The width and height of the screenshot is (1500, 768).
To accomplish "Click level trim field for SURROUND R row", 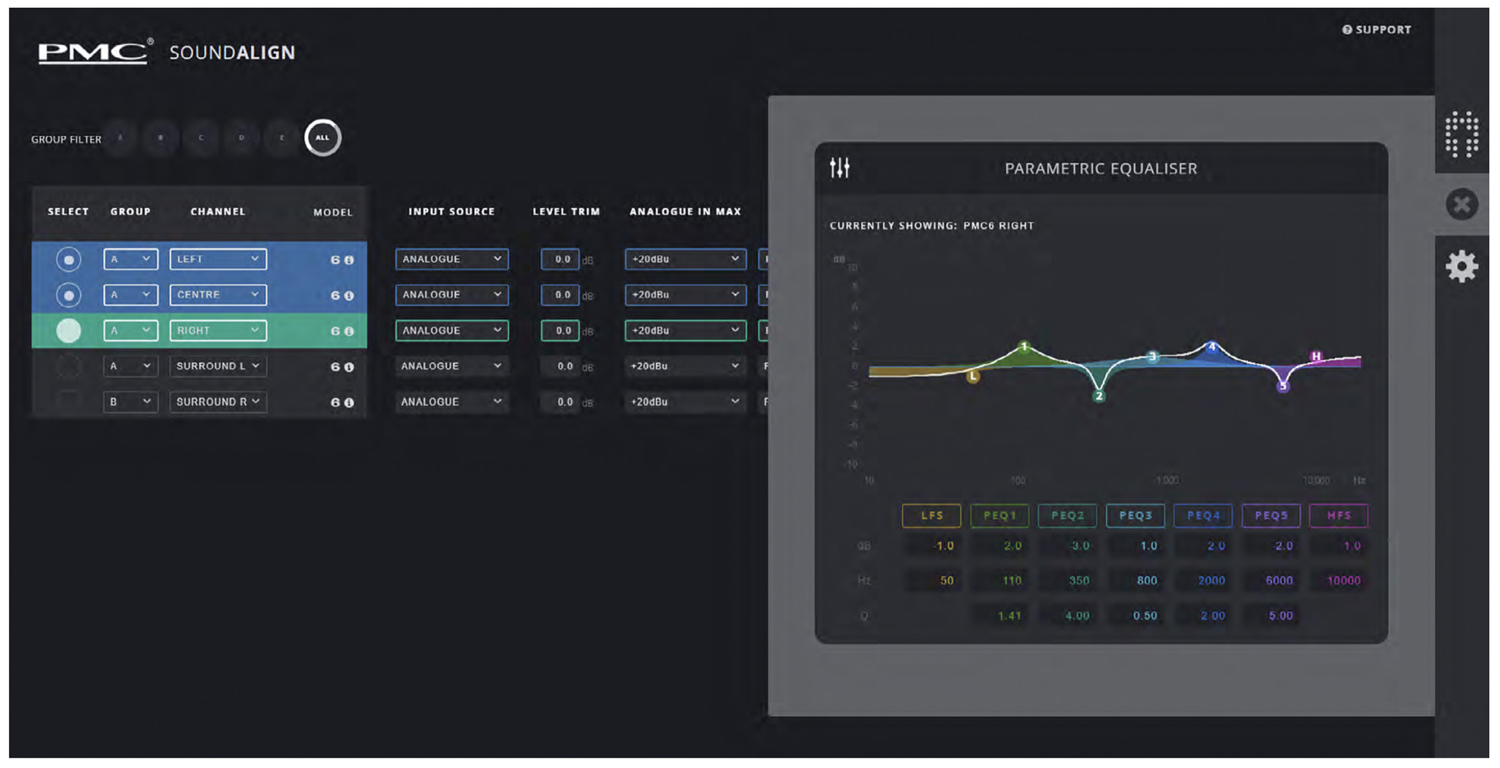I will [x=560, y=402].
